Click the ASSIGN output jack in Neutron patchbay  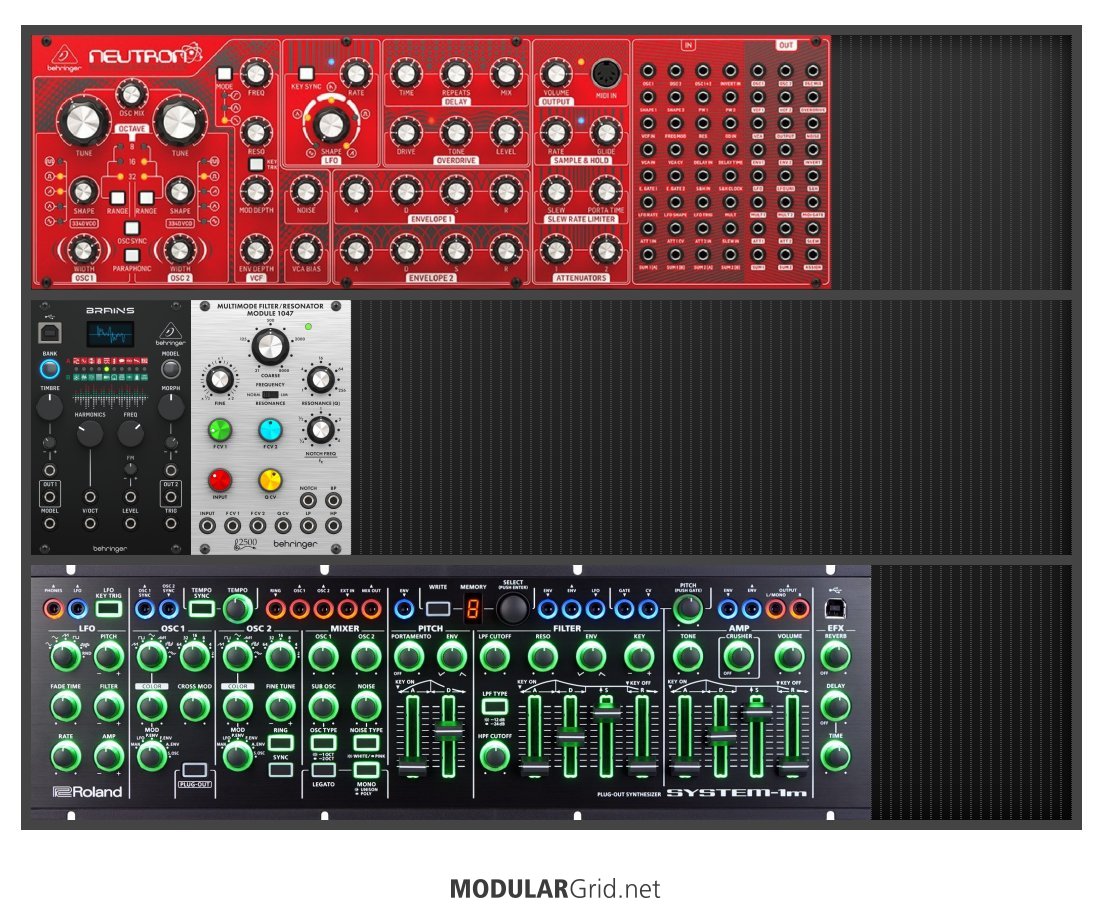813,255
